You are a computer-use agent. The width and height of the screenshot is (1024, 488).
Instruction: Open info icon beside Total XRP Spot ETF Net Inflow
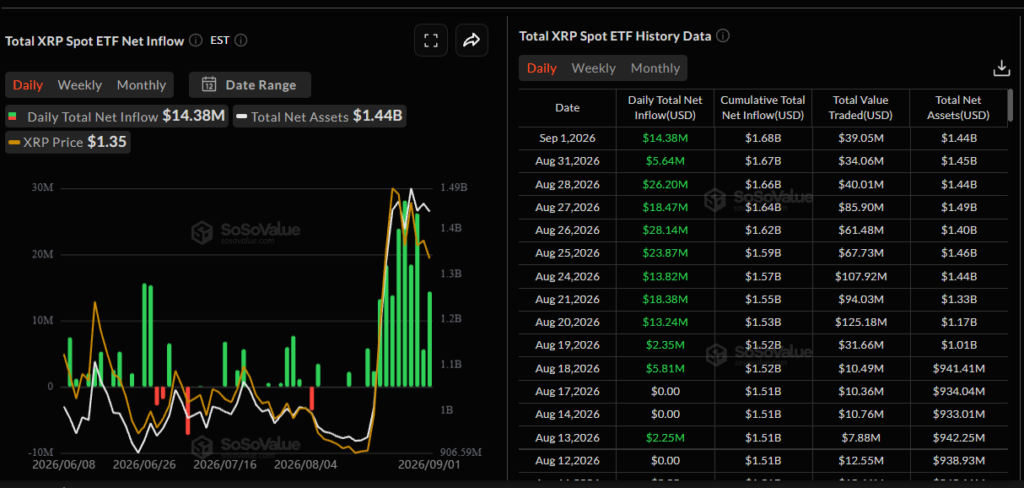pyautogui.click(x=195, y=41)
